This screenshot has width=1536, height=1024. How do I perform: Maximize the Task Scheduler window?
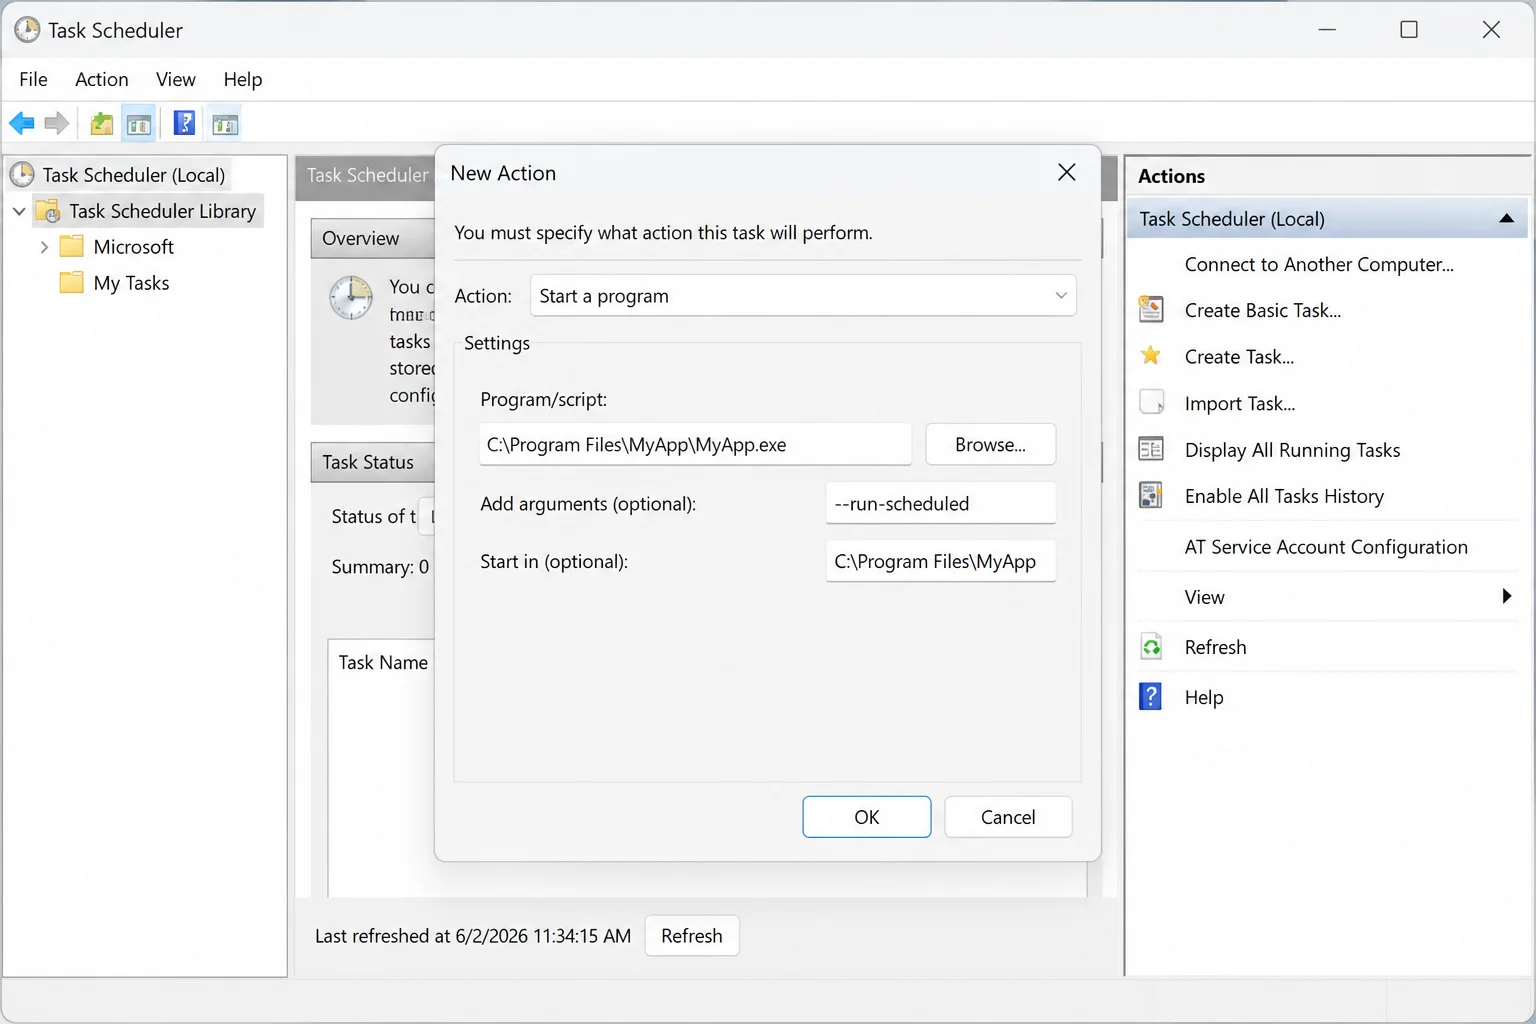tap(1409, 30)
